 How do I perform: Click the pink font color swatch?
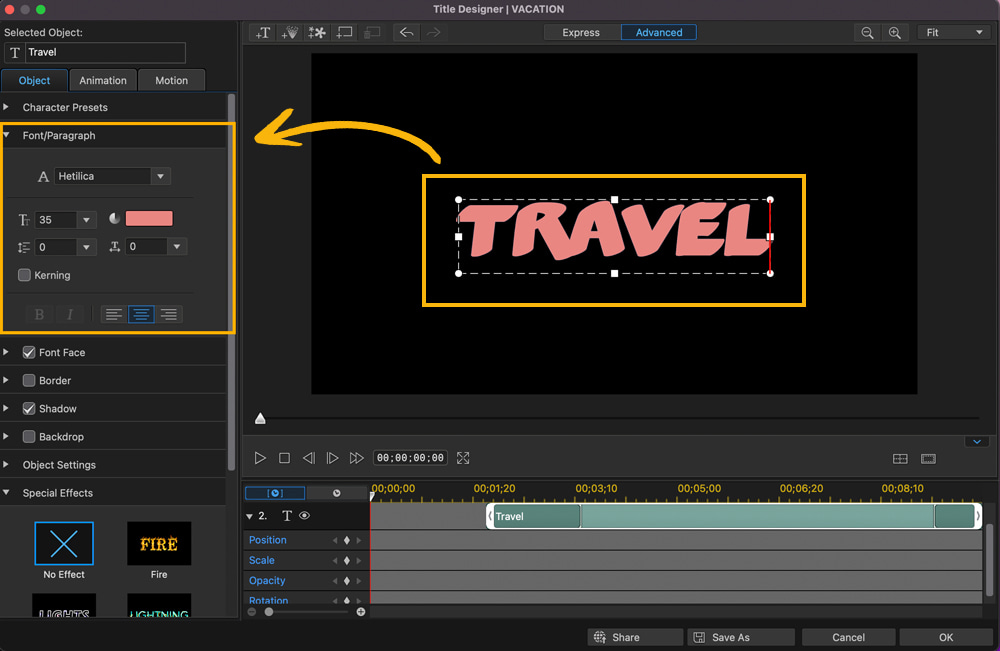pyautogui.click(x=151, y=218)
